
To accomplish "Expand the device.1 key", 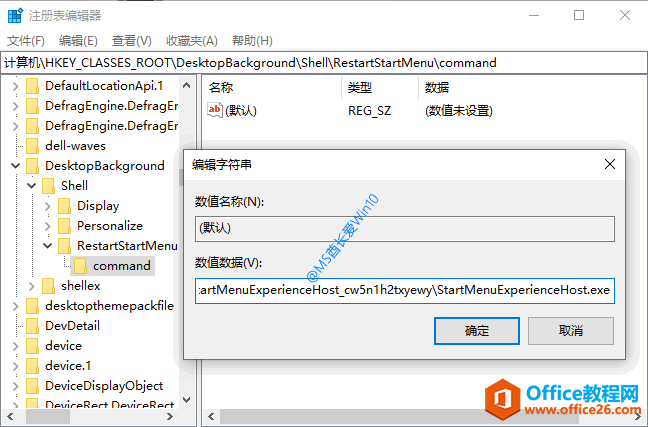I will pos(15,366).
